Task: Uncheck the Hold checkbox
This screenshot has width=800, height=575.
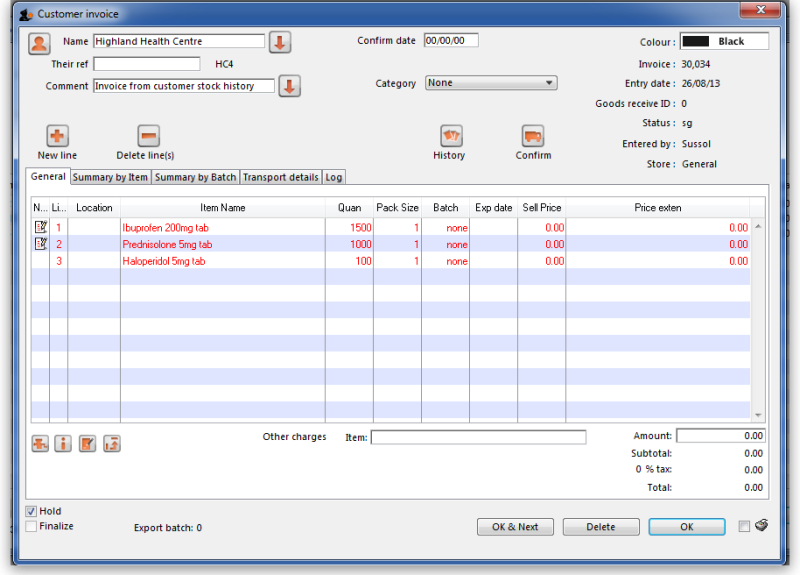Action: click(31, 512)
